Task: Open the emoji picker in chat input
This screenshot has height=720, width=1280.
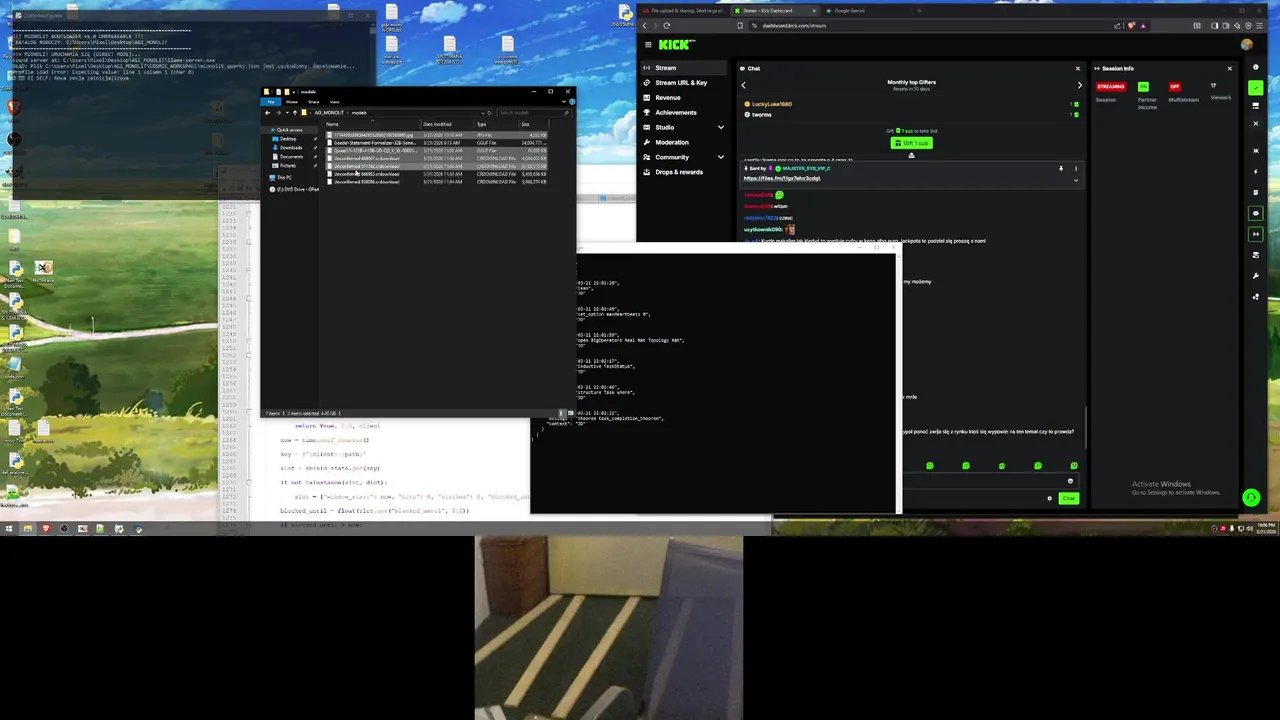Action: [1070, 481]
